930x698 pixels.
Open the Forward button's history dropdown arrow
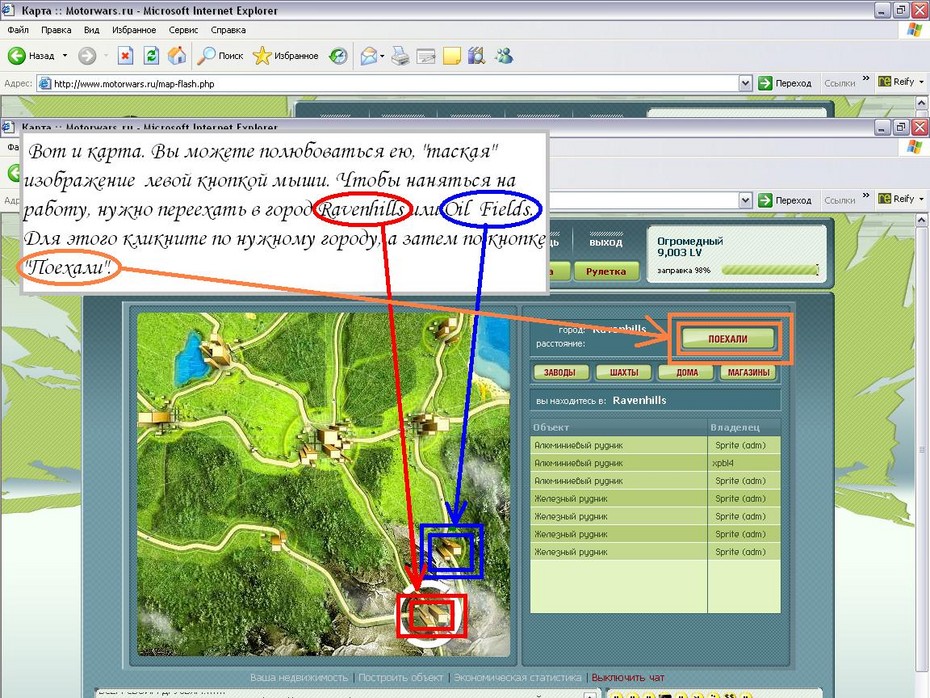(106, 56)
